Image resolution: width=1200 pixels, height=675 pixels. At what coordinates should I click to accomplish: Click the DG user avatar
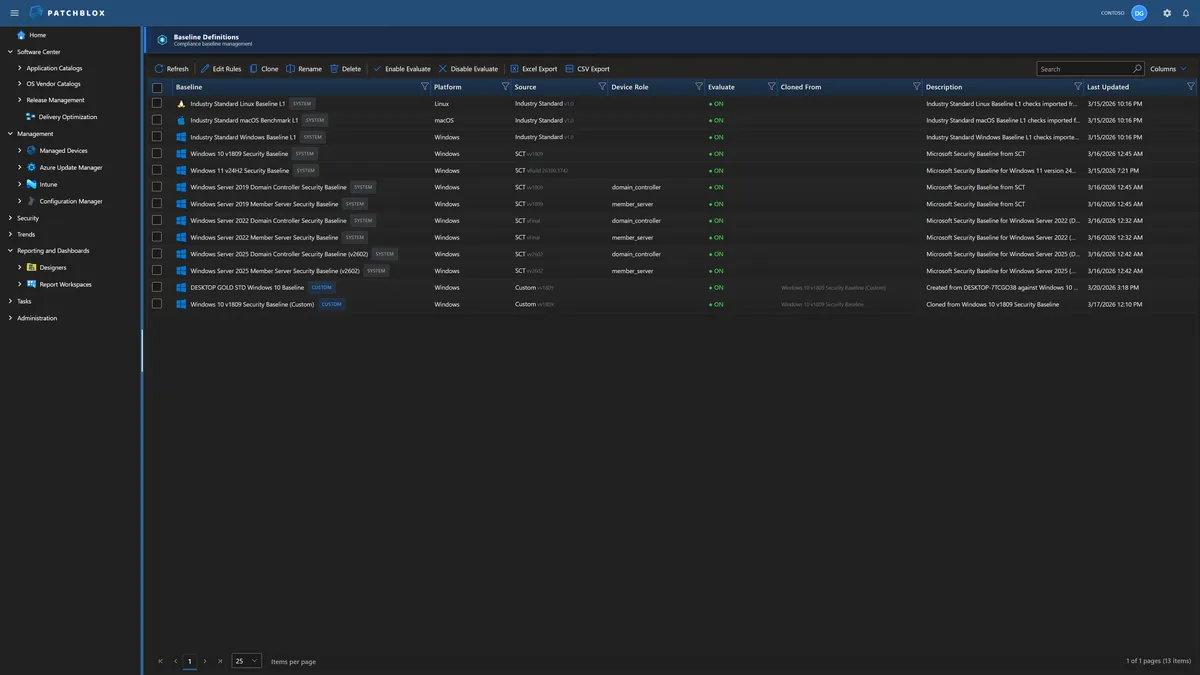point(1139,13)
